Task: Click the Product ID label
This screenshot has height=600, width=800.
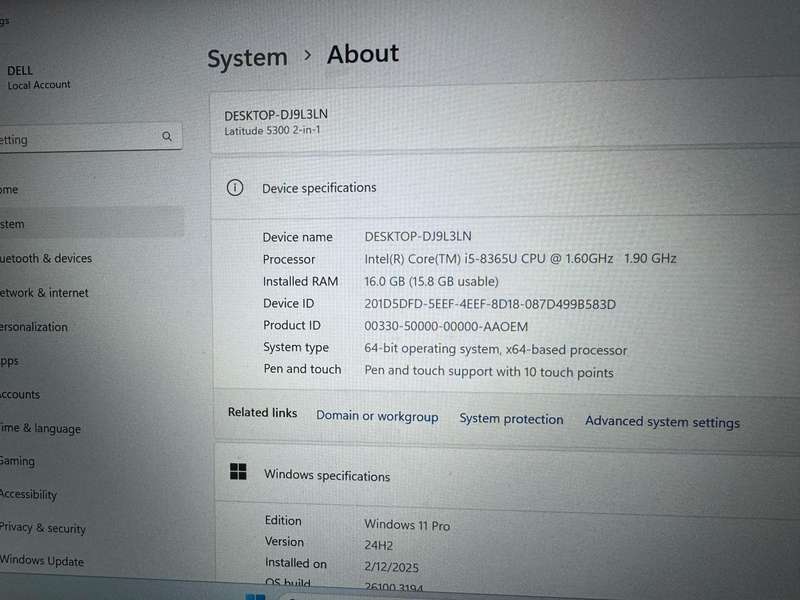Action: [x=292, y=325]
